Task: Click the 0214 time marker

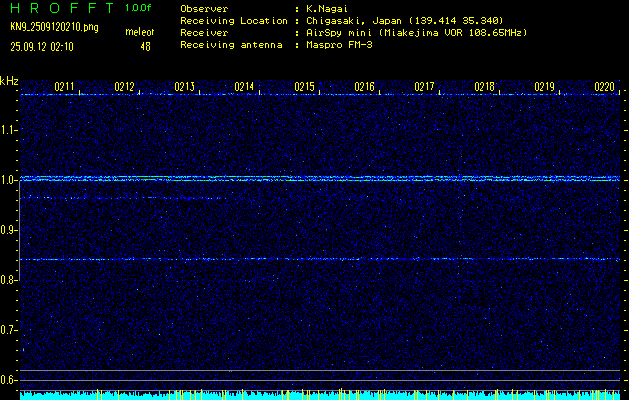Action: (244, 87)
